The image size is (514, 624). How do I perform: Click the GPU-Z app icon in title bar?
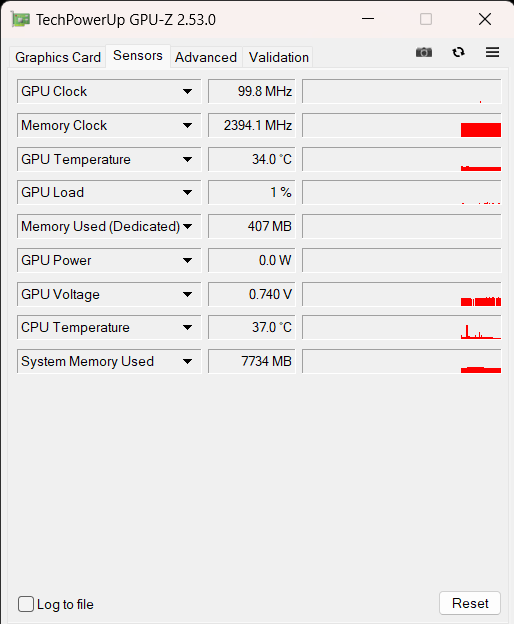[21, 20]
